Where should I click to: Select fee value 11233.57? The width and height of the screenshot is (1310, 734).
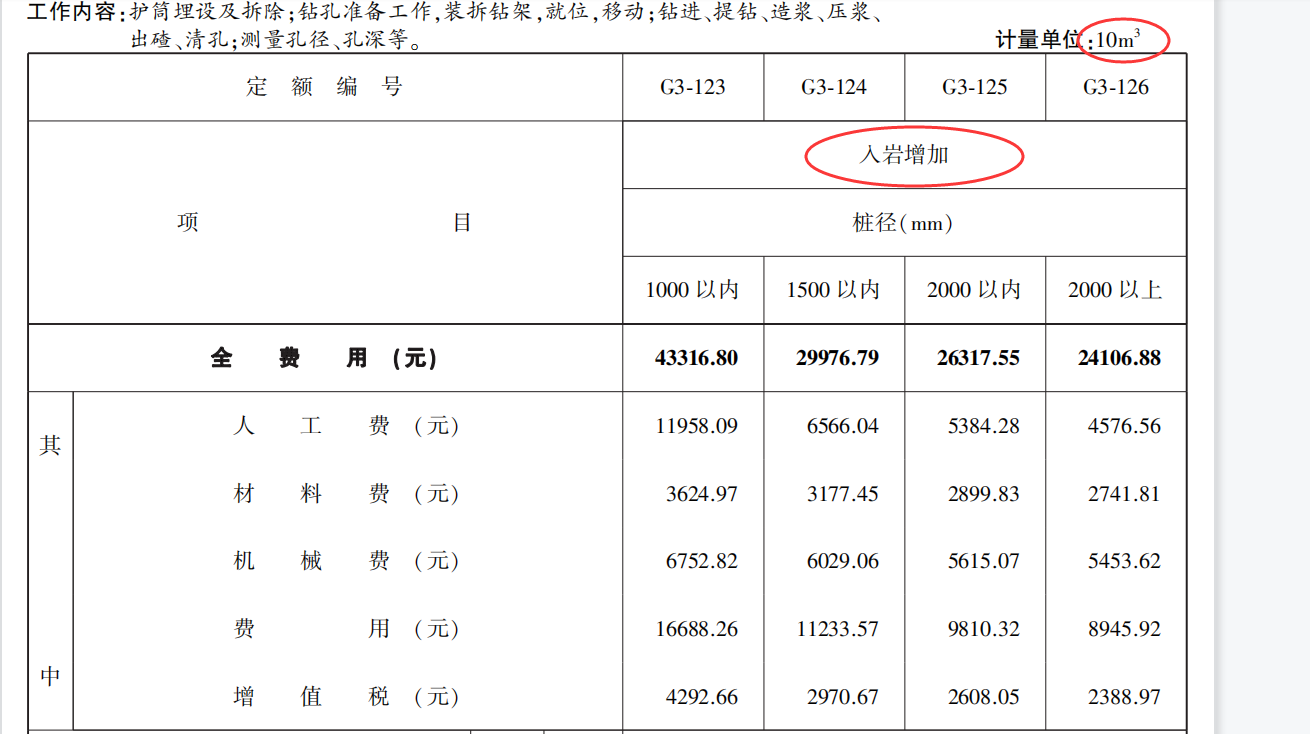pyautogui.click(x=838, y=629)
